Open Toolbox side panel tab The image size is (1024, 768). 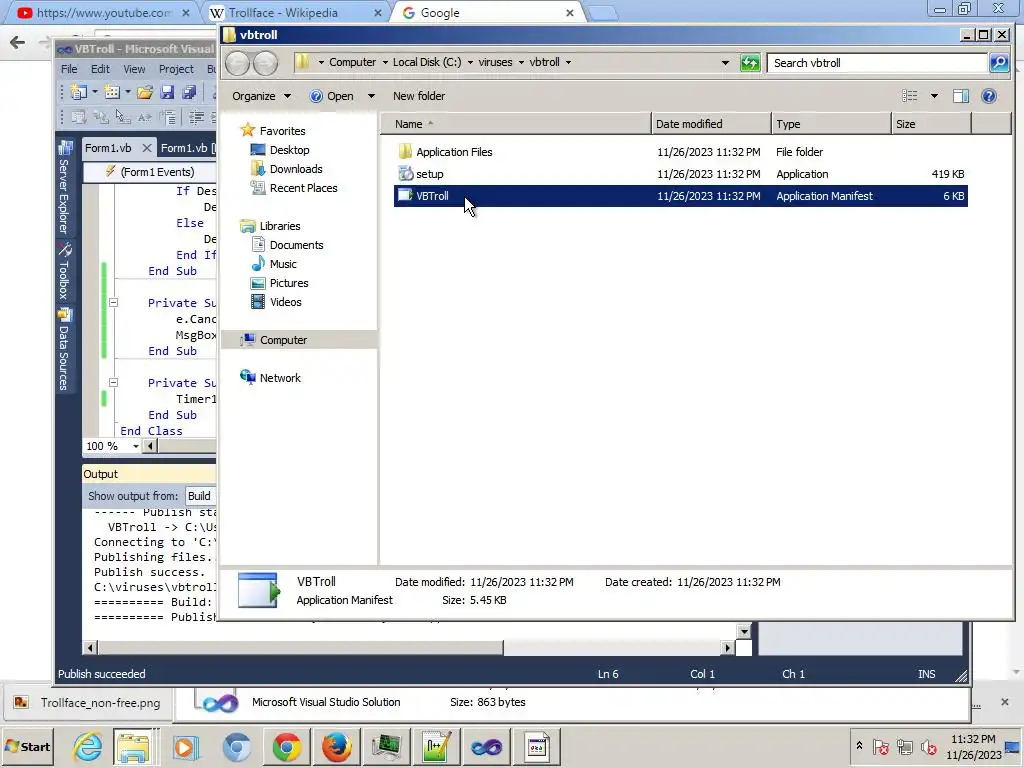point(64,270)
